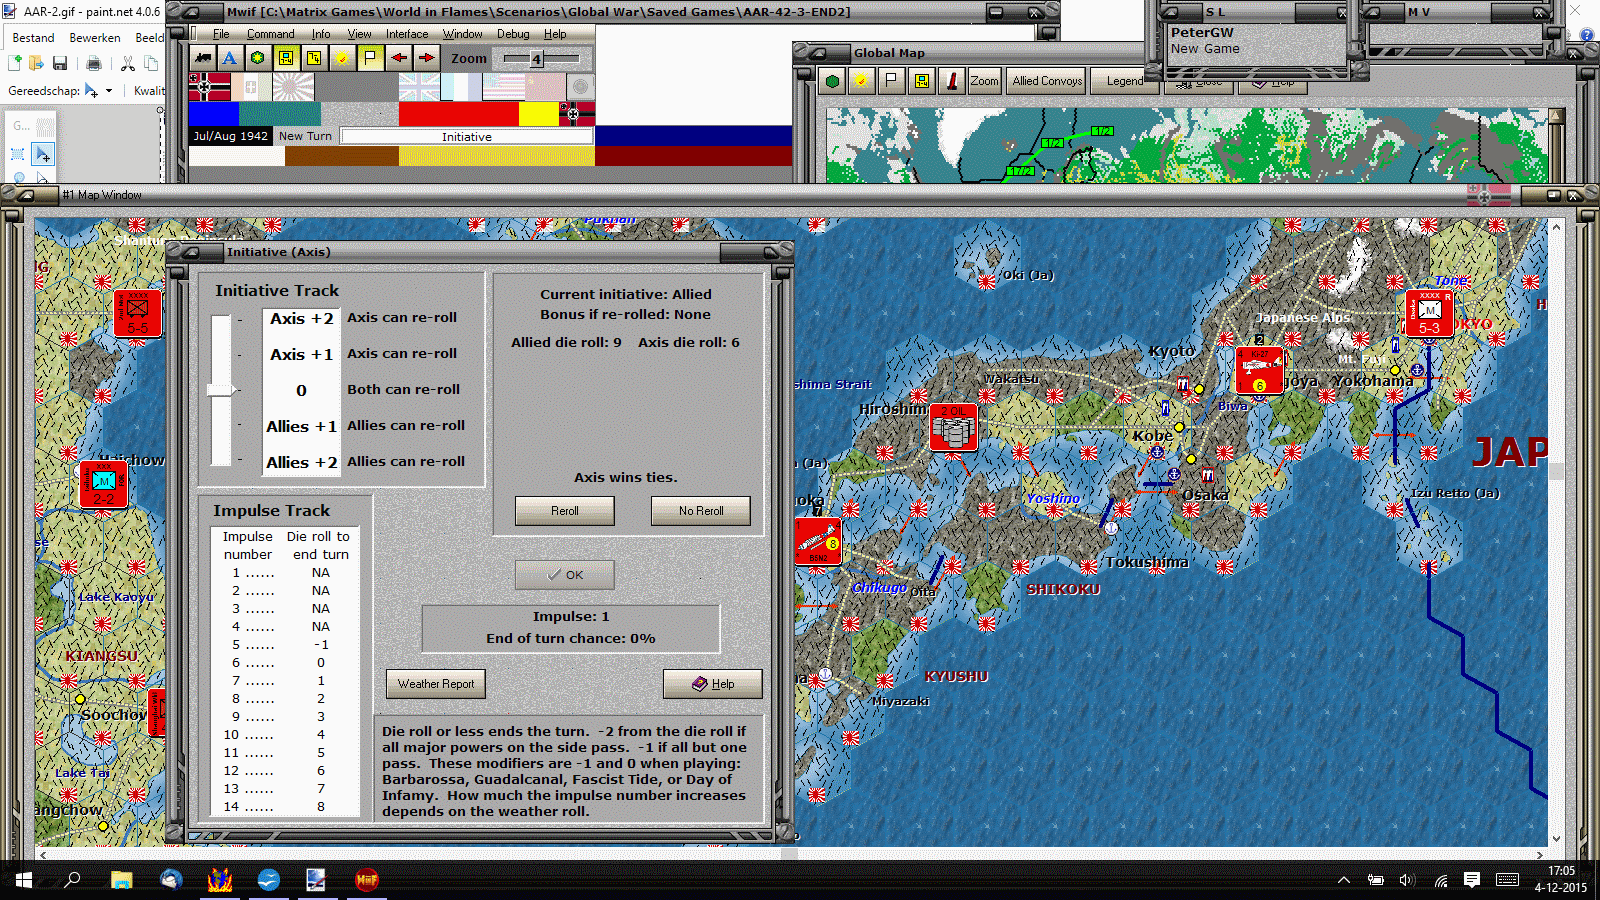Click Zoom button in Global Map window
This screenshot has width=1600, height=900.
984,81
